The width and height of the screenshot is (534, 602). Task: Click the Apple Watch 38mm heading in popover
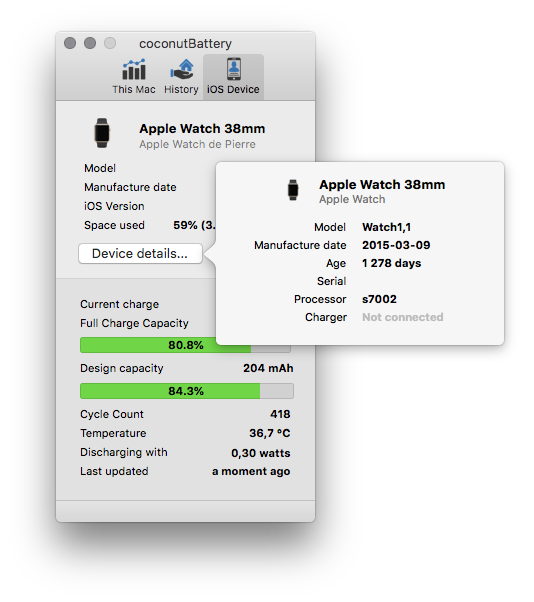point(382,185)
